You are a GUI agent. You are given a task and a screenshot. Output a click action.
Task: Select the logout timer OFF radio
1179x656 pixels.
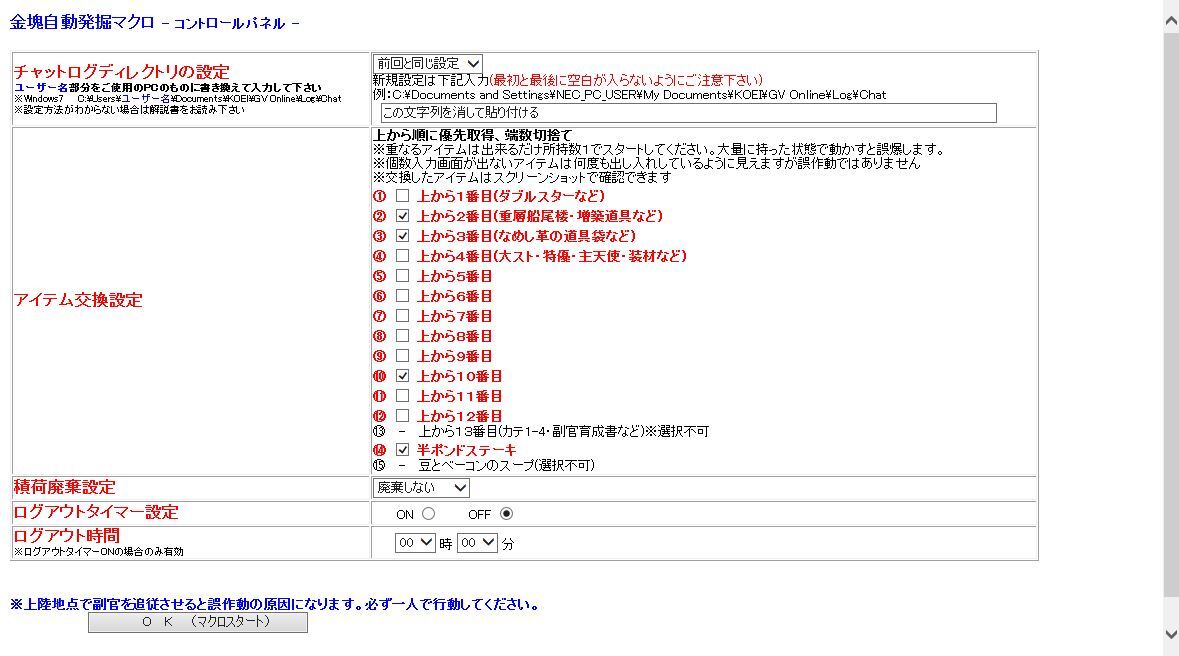(506, 514)
